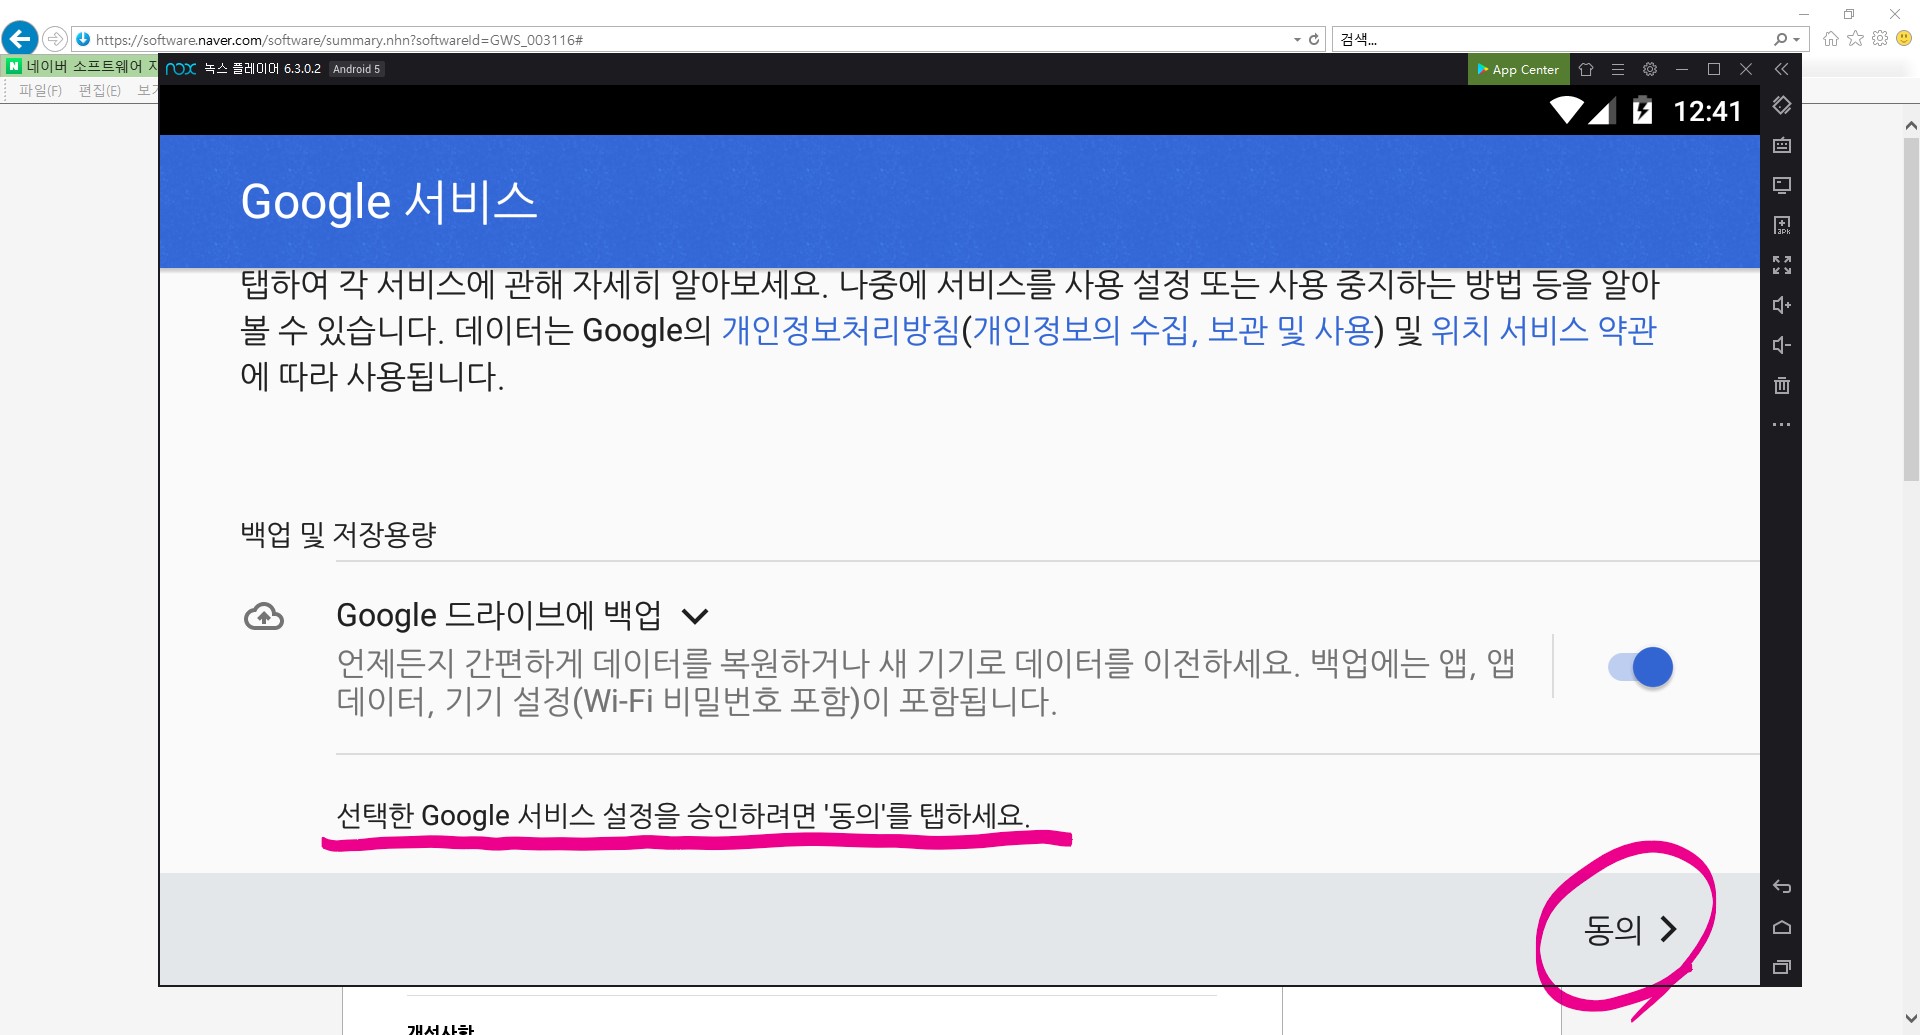The width and height of the screenshot is (1920, 1035).
Task: Open Nox system settings gear
Action: click(x=1650, y=69)
